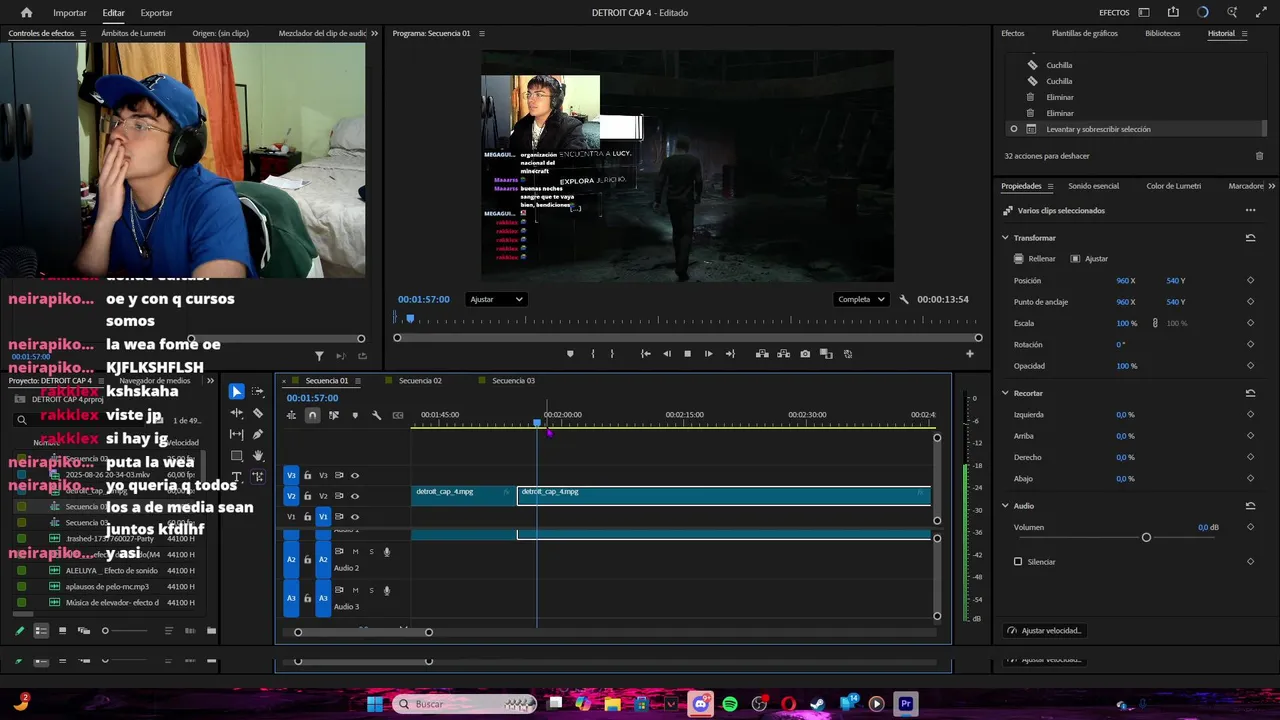Screen dimensions: 1280x720
Task: Open the Color de Lumetri tab
Action: coord(1174,186)
